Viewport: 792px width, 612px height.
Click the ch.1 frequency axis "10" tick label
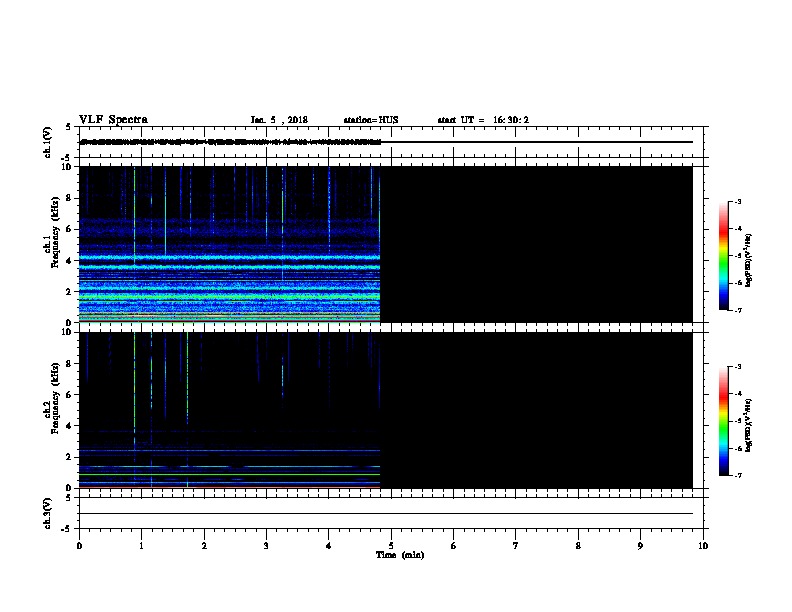tap(67, 167)
